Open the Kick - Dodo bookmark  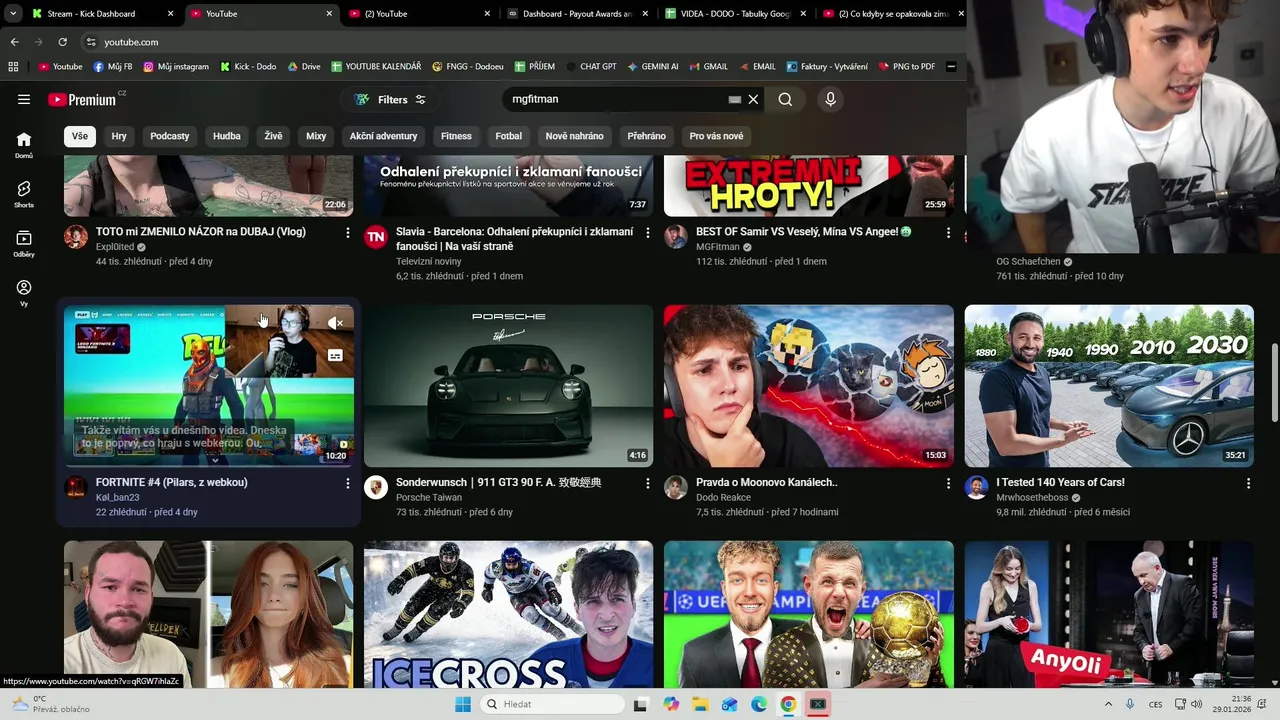(248, 67)
